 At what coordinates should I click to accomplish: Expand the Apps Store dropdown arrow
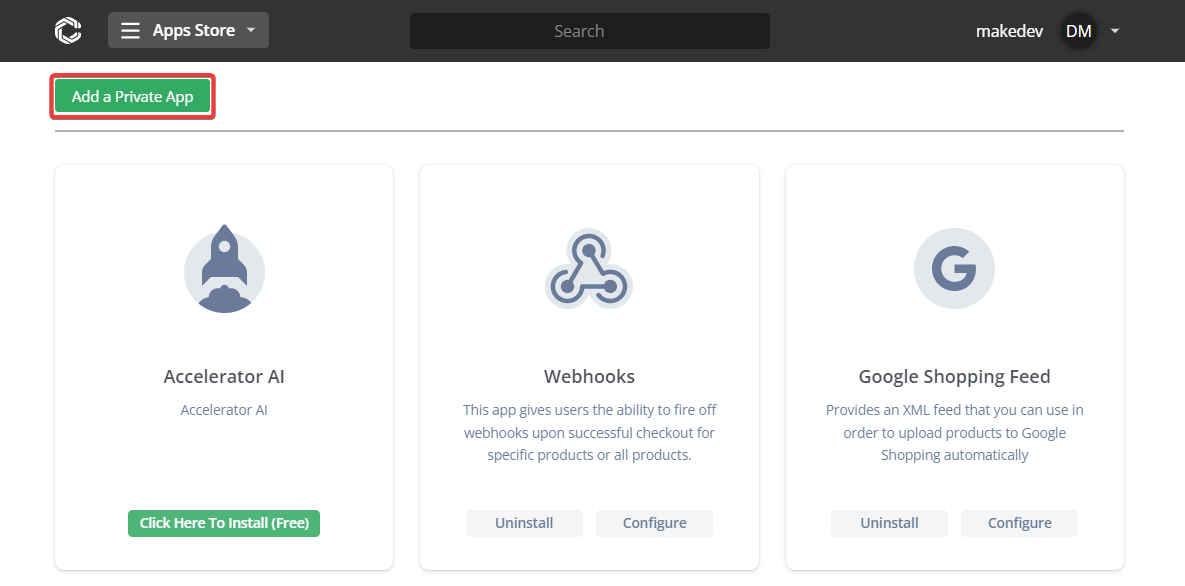pos(251,30)
